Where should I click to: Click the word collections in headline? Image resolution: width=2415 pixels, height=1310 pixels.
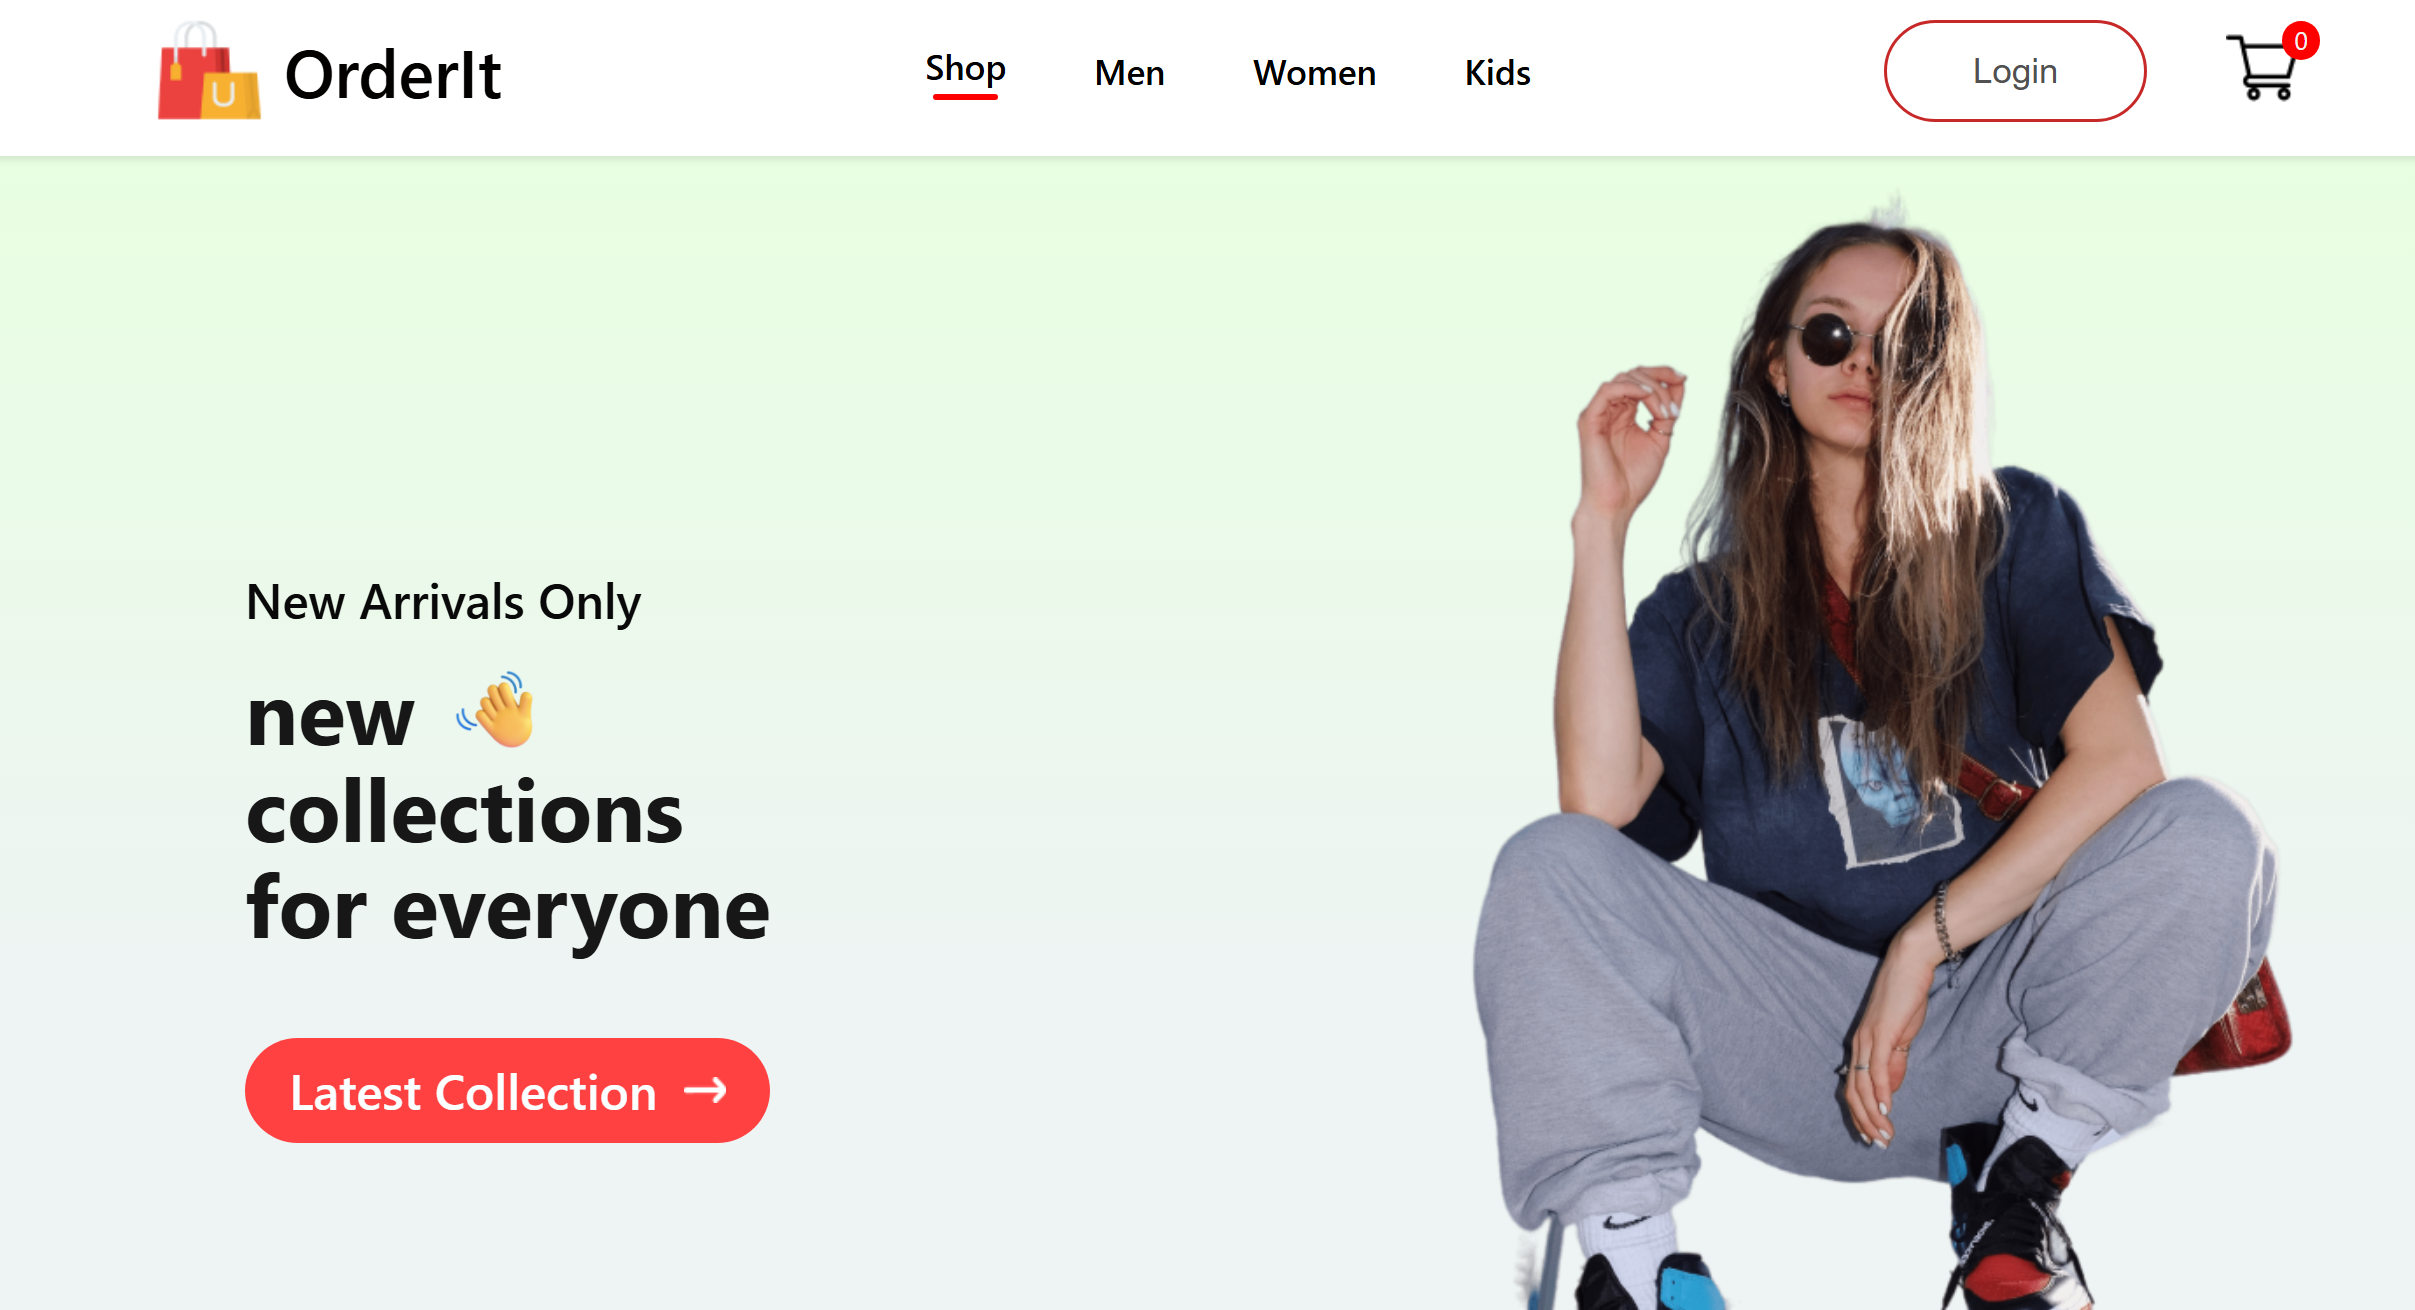tap(465, 814)
